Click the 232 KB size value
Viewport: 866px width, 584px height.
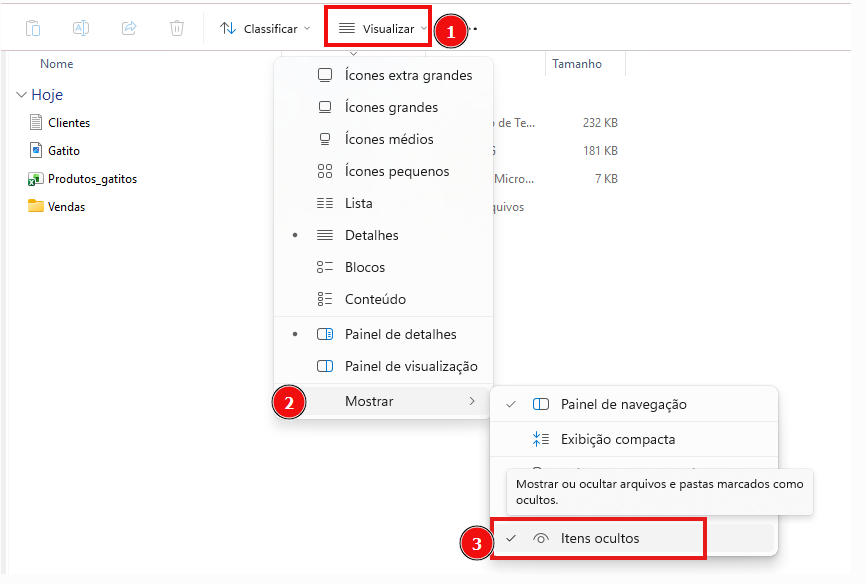600,123
